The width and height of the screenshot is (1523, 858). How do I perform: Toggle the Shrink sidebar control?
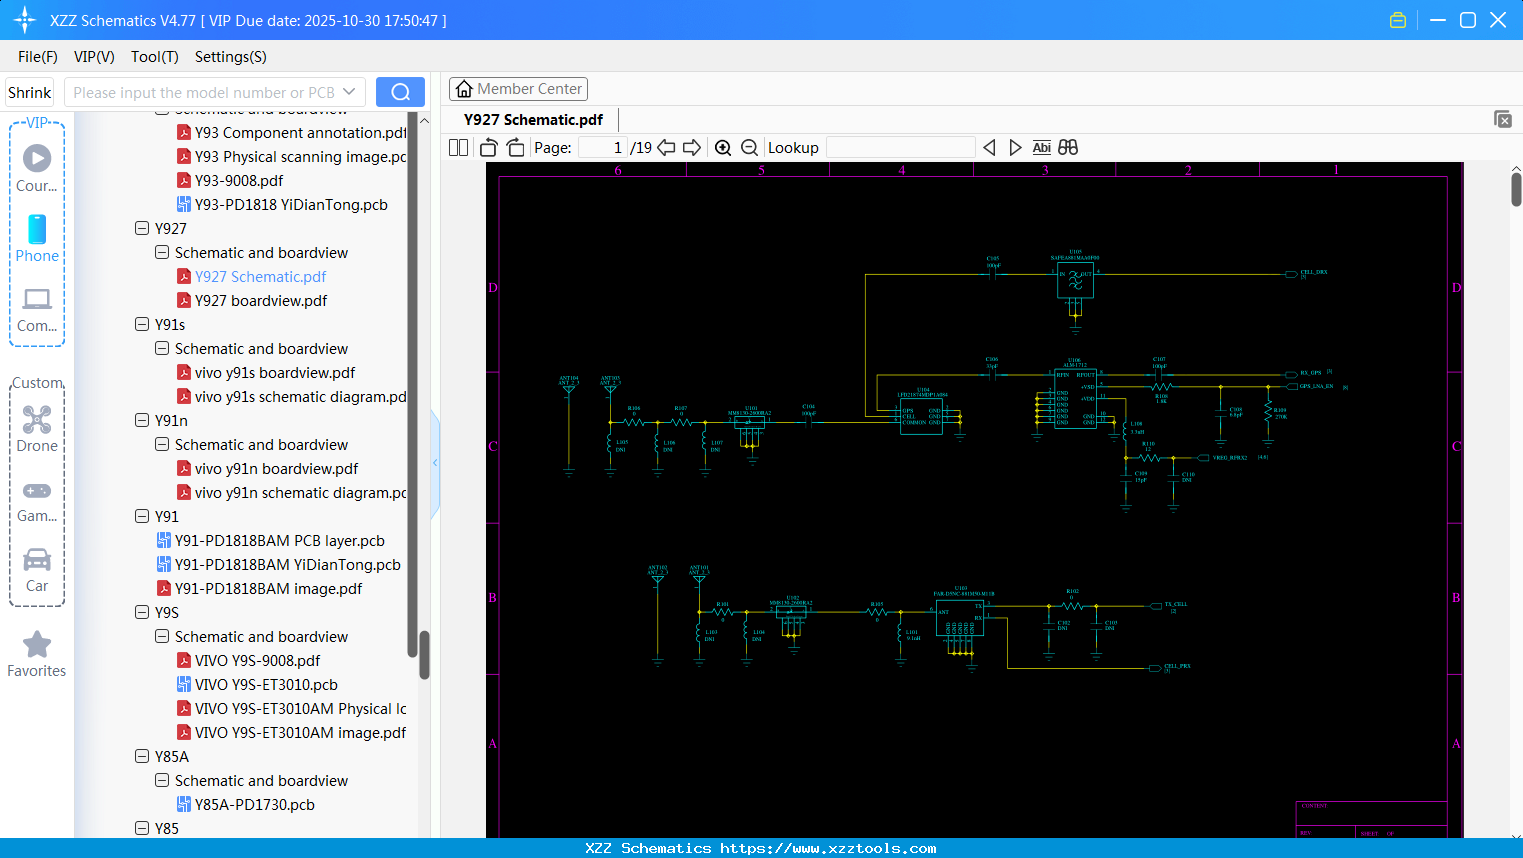coord(29,92)
